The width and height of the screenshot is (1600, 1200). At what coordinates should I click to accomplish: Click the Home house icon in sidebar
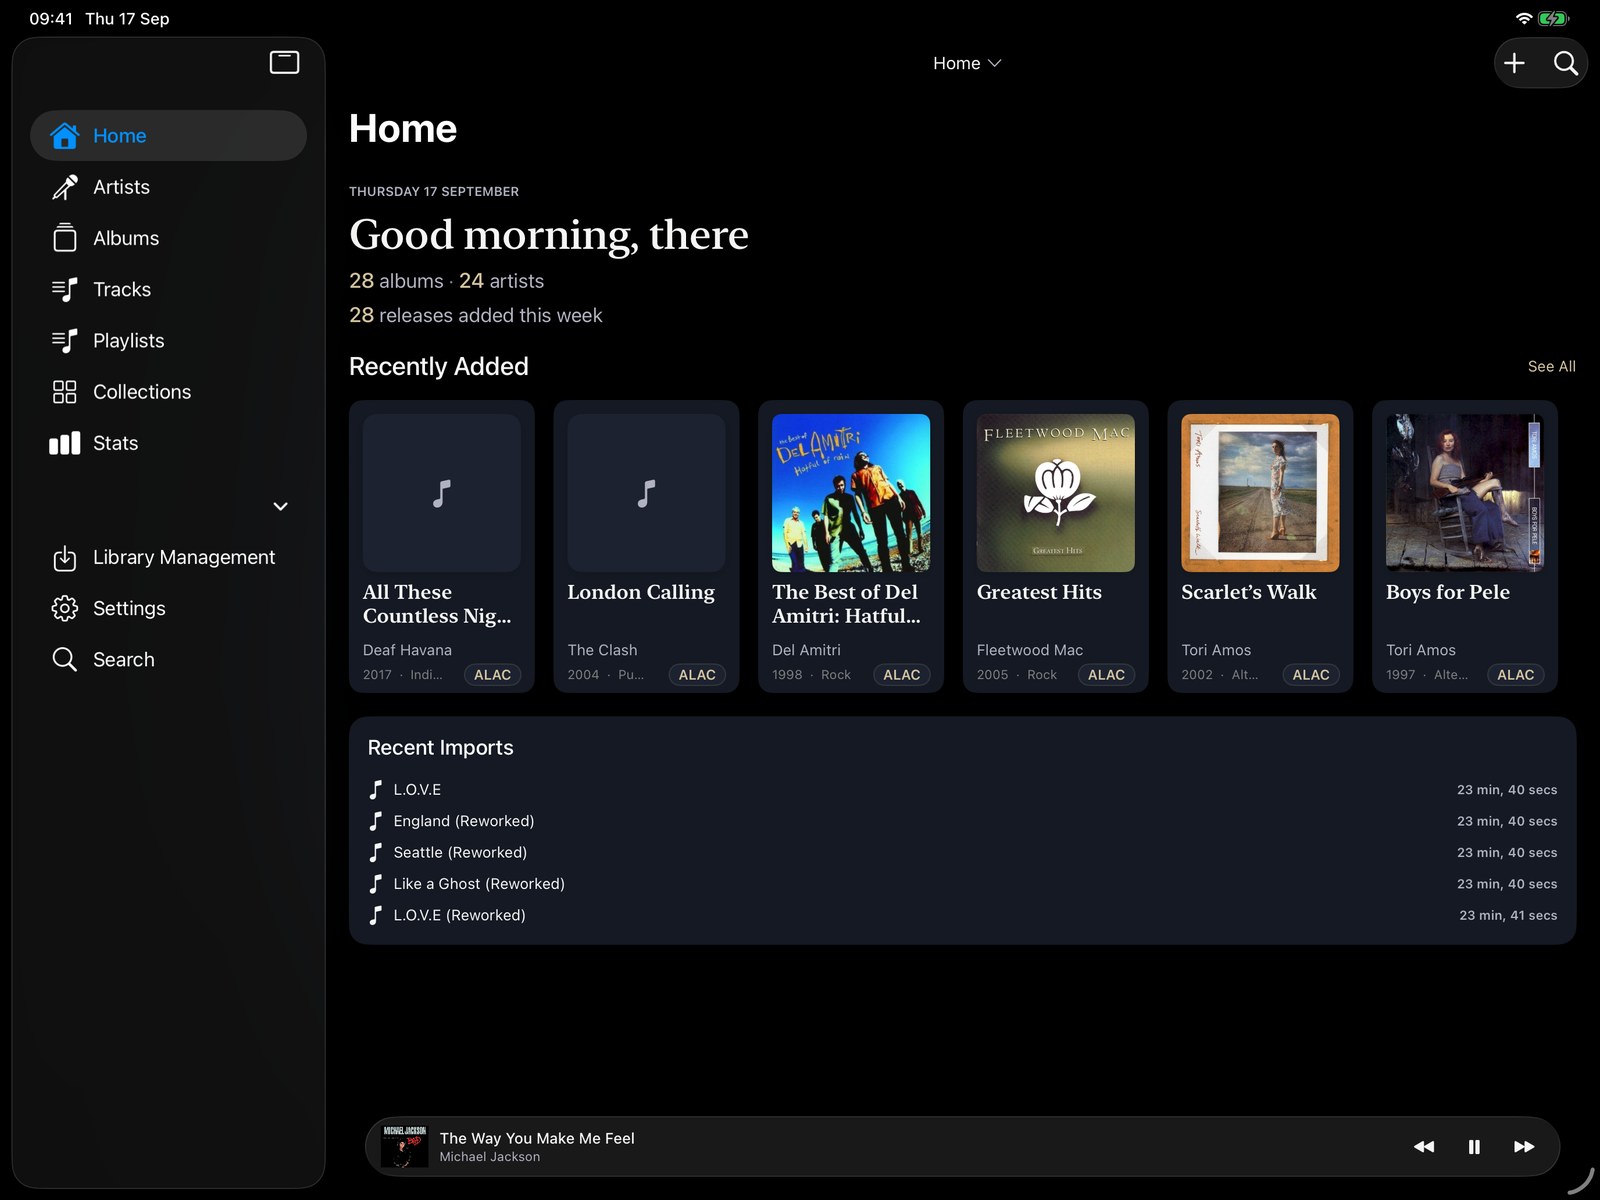click(x=65, y=135)
